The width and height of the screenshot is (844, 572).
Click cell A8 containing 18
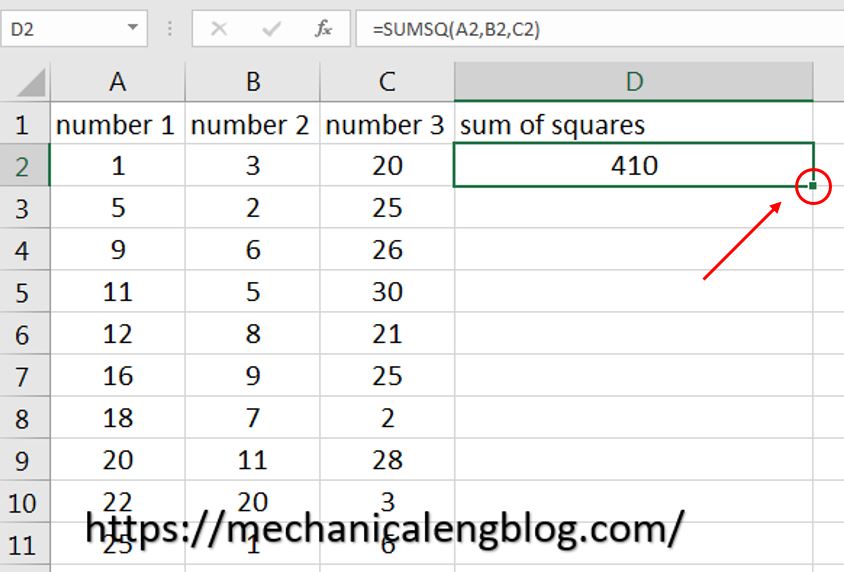pos(118,418)
